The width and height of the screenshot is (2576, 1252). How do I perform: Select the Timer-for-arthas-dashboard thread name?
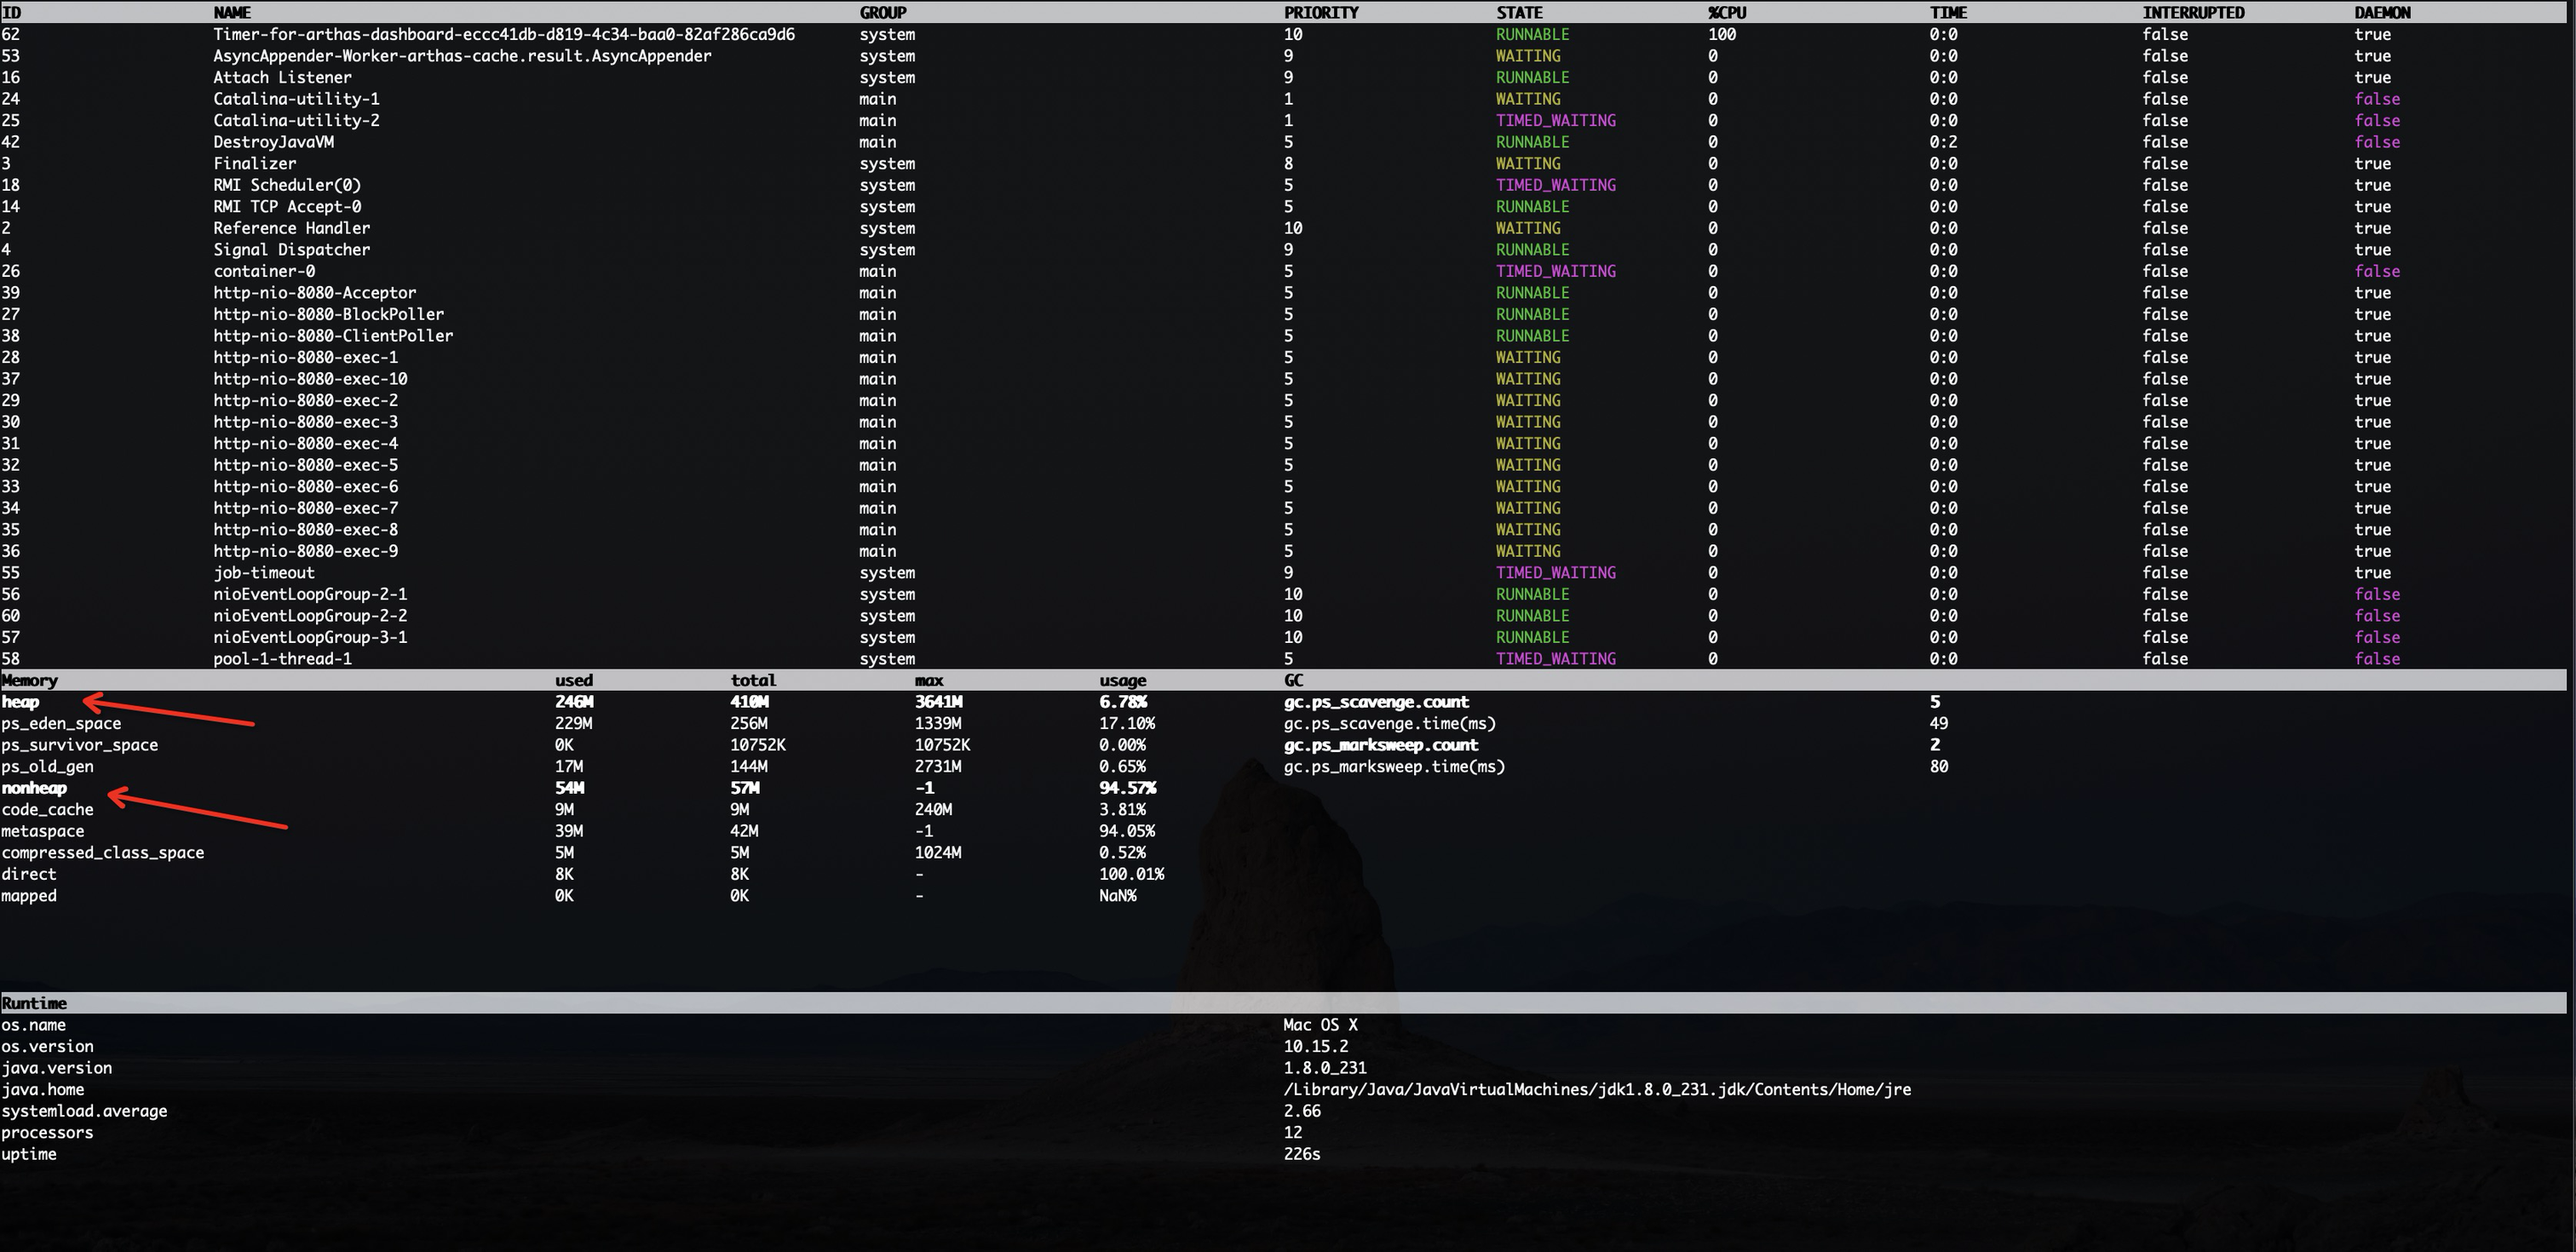click(503, 34)
